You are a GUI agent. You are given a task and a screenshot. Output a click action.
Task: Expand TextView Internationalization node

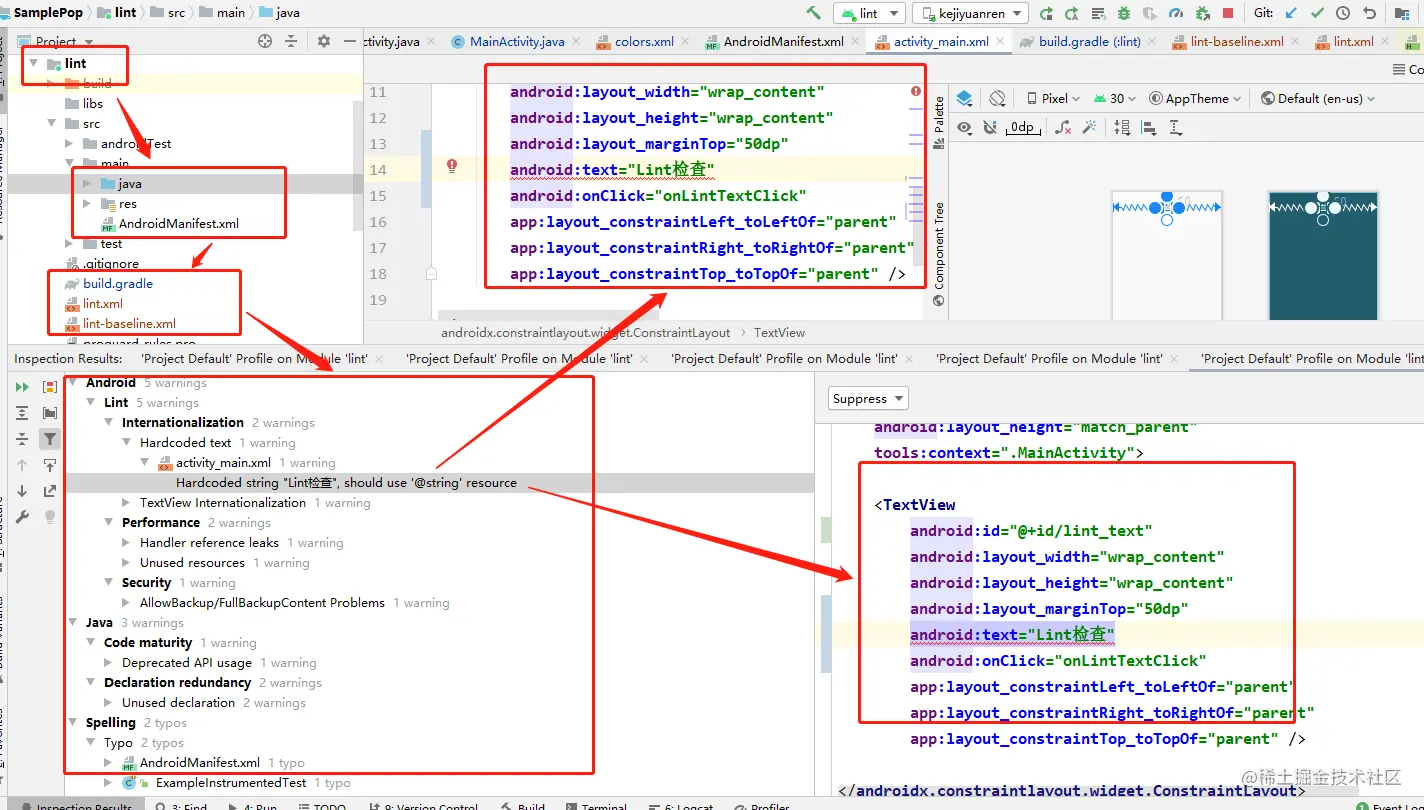[126, 503]
